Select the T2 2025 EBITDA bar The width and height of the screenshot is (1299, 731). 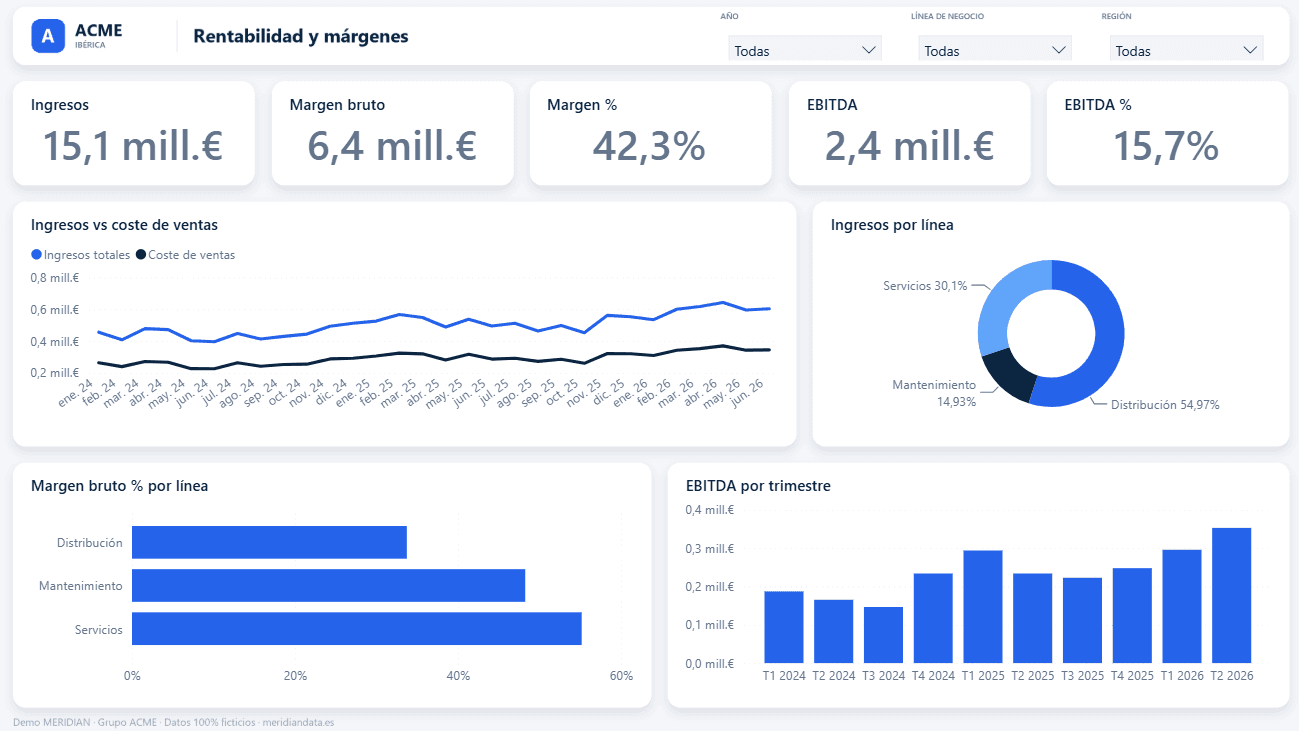[1033, 618]
